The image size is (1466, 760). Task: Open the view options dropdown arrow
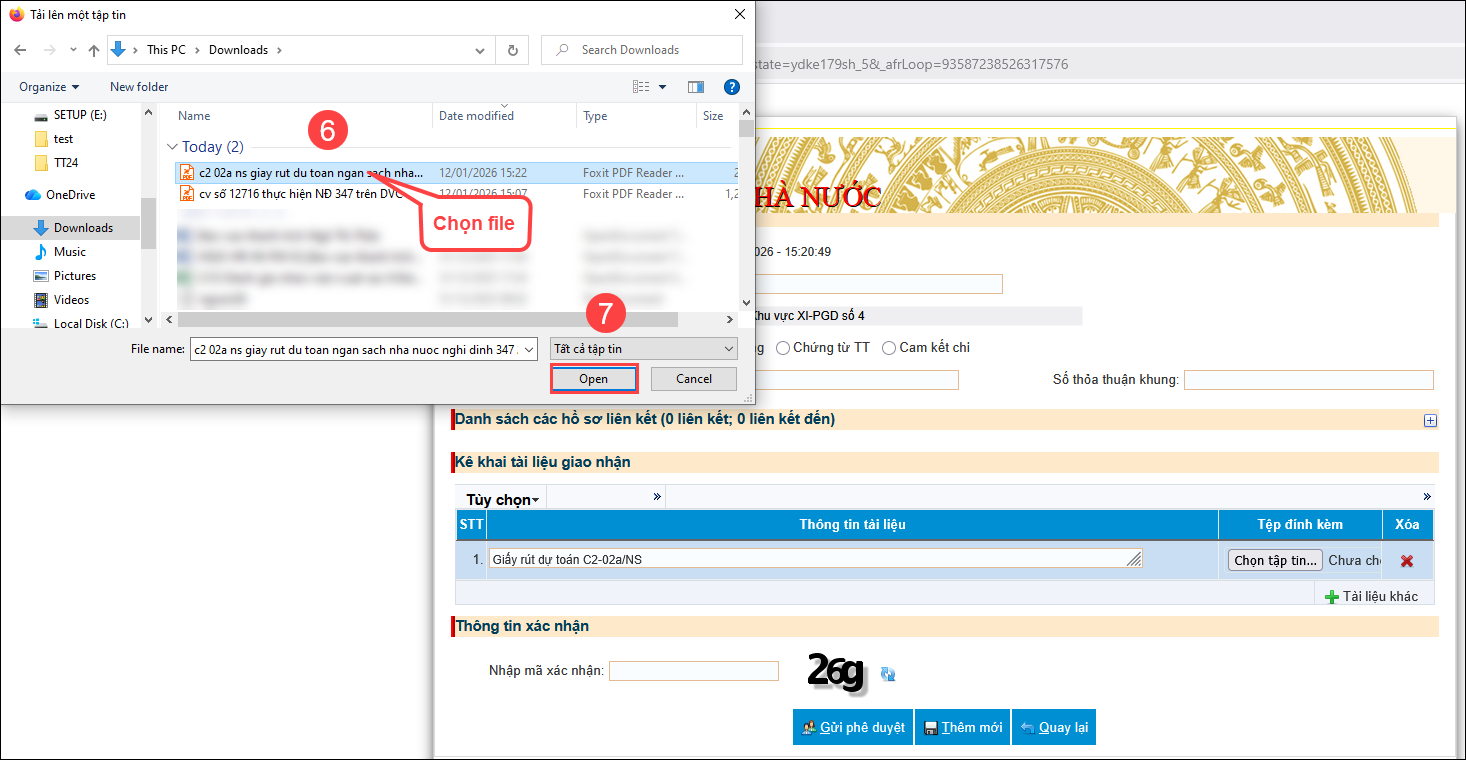(662, 87)
